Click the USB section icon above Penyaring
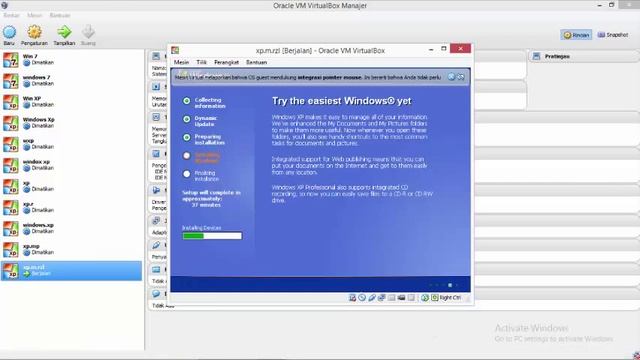This screenshot has height=360, width=640. point(156,245)
